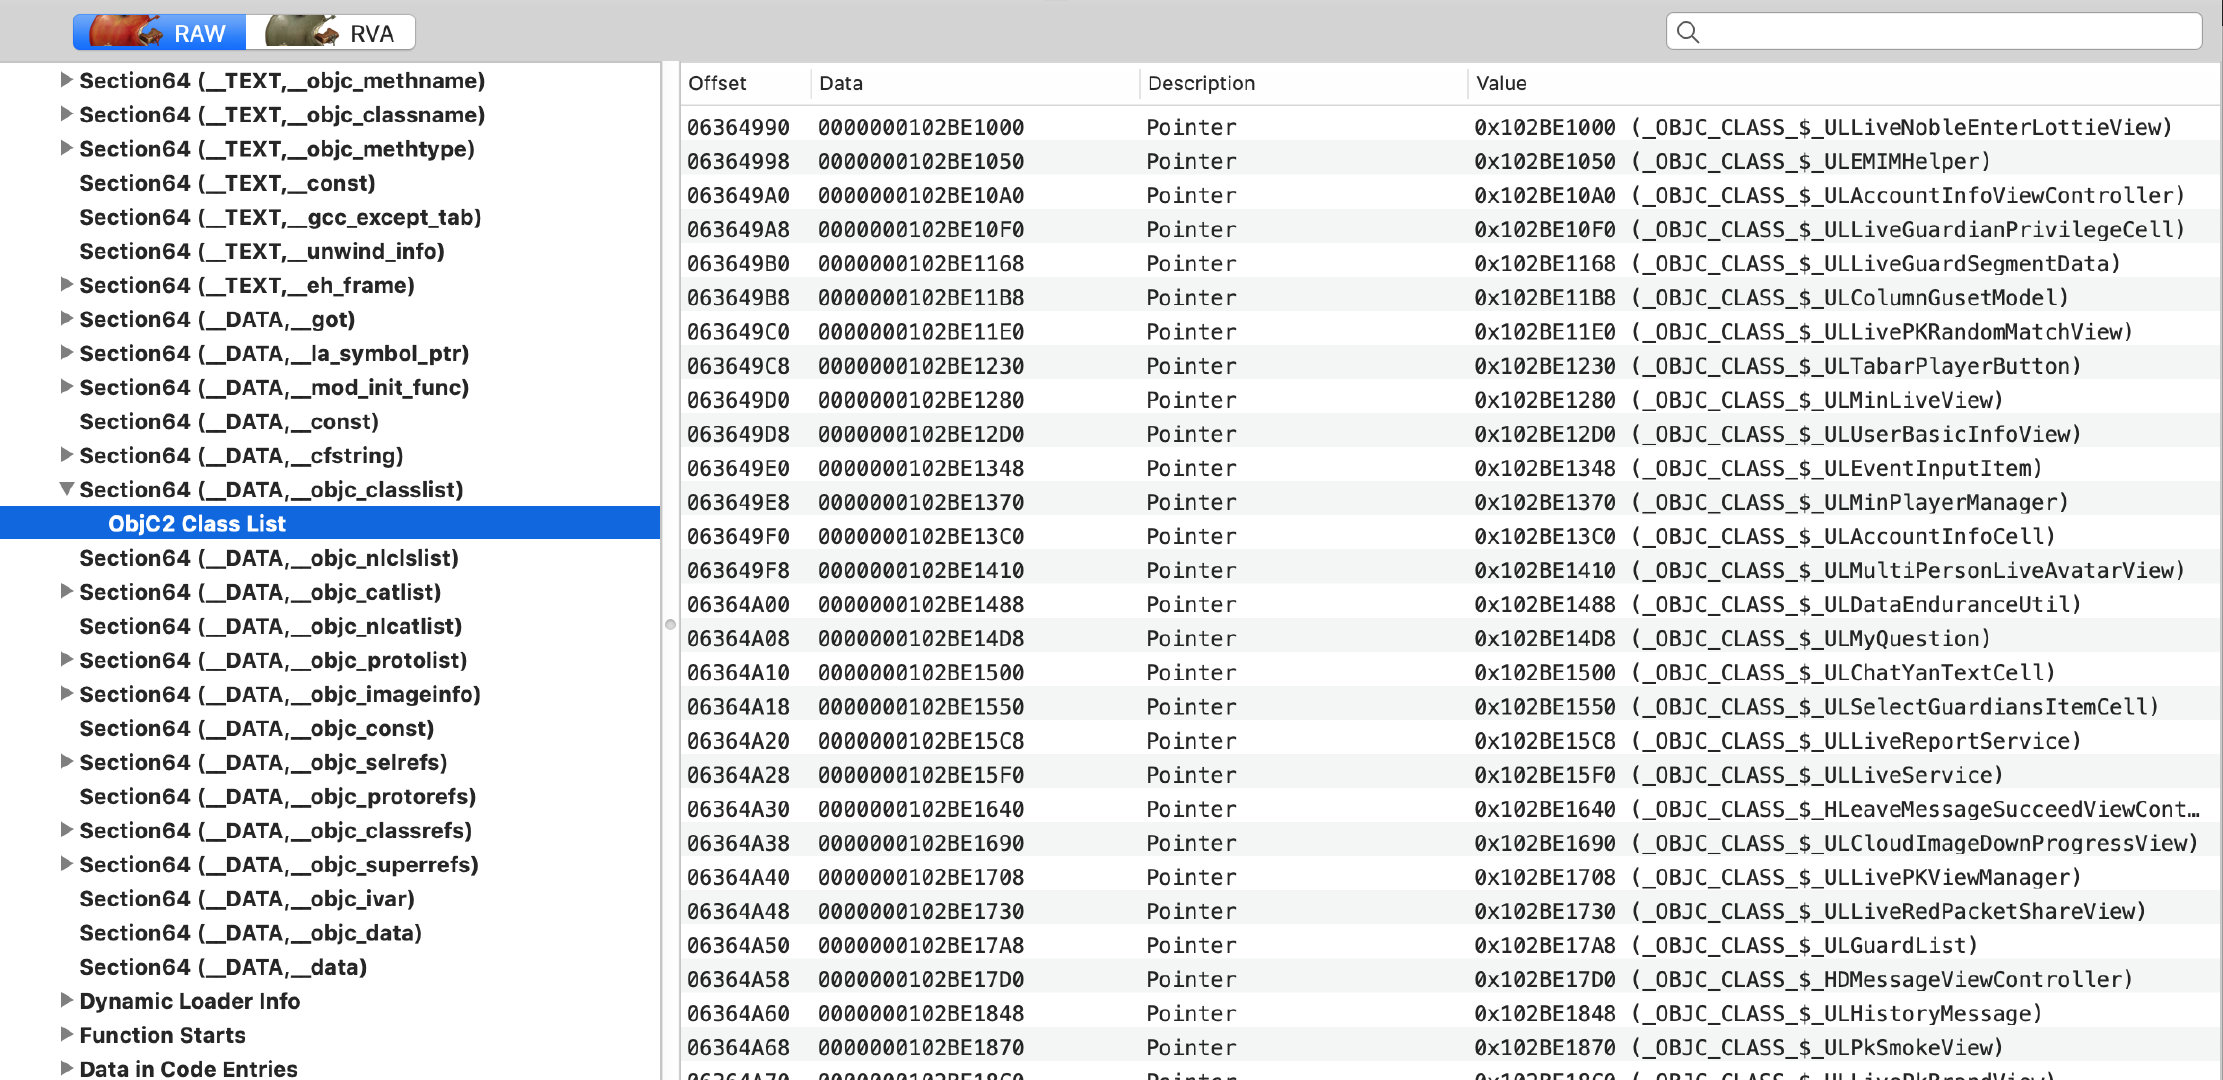Click the Value column header
This screenshot has height=1080, width=2223.
[1501, 84]
